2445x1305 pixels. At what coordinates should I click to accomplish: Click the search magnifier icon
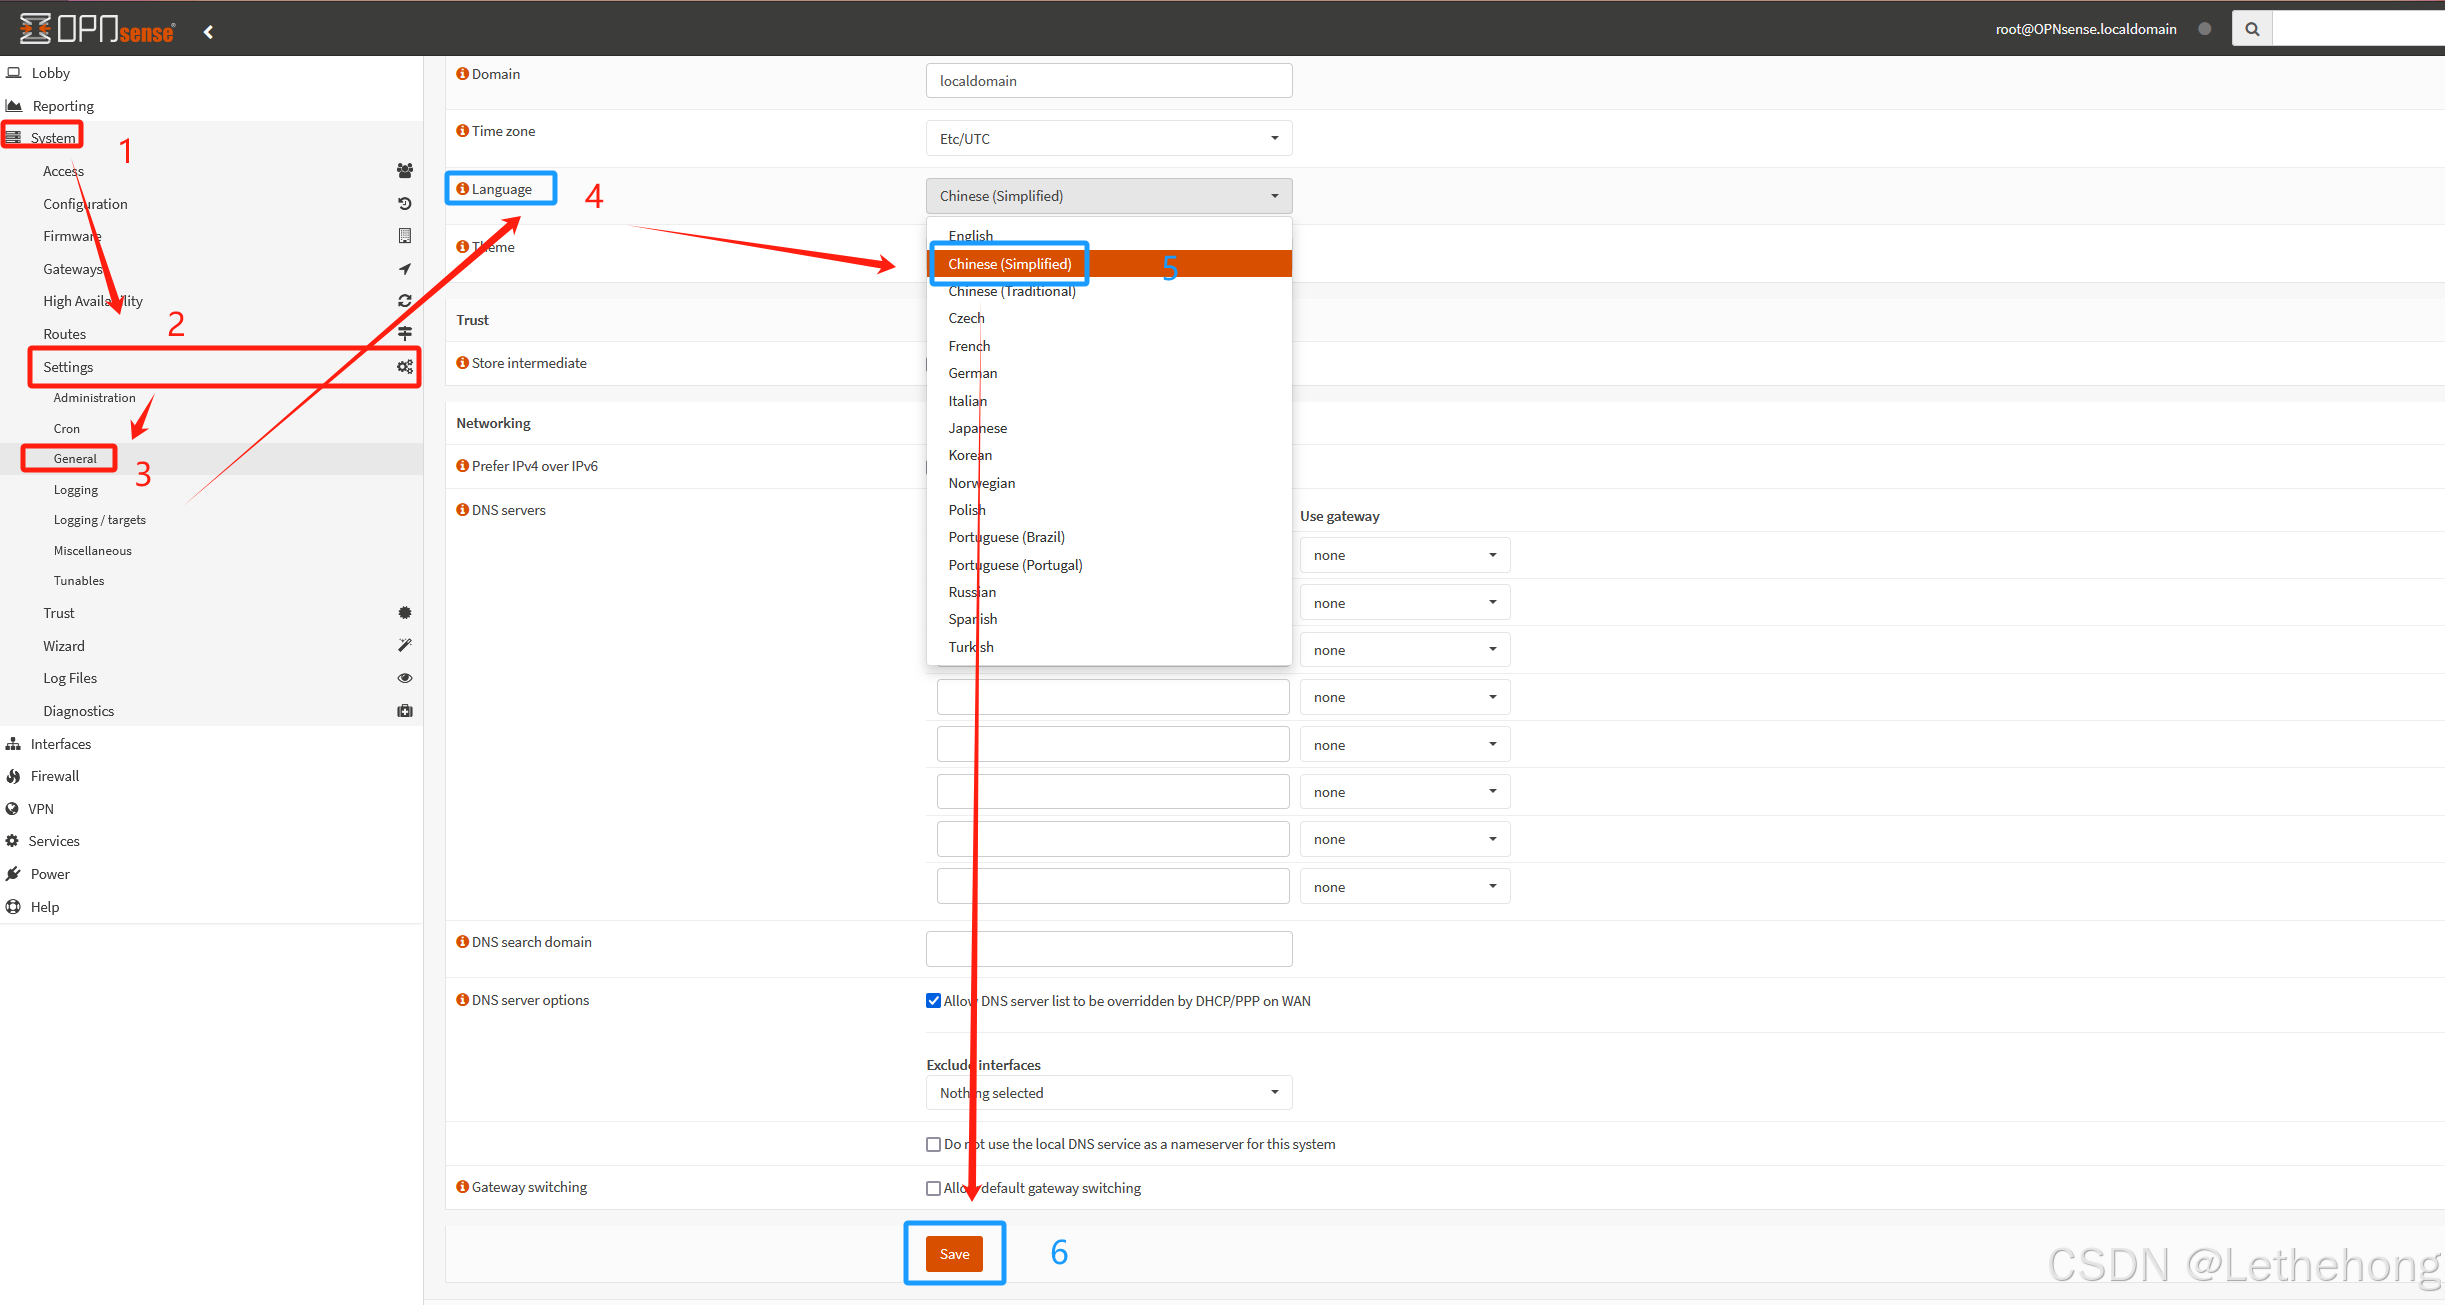[x=2252, y=29]
